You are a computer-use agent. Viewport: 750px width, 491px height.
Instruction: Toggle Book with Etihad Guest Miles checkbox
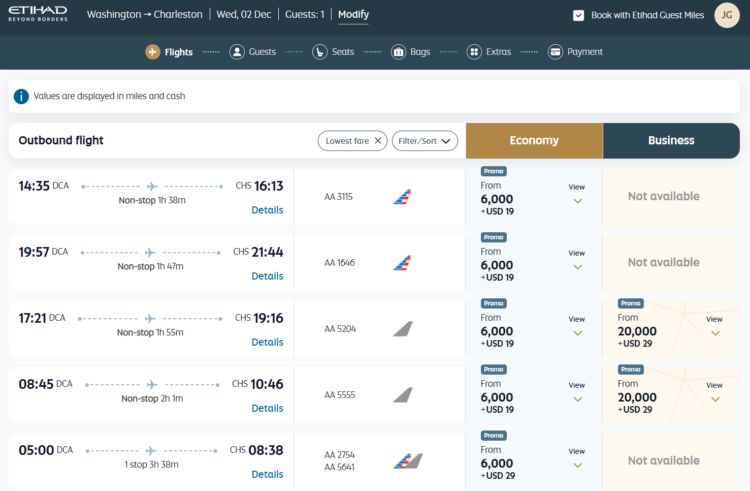click(578, 15)
